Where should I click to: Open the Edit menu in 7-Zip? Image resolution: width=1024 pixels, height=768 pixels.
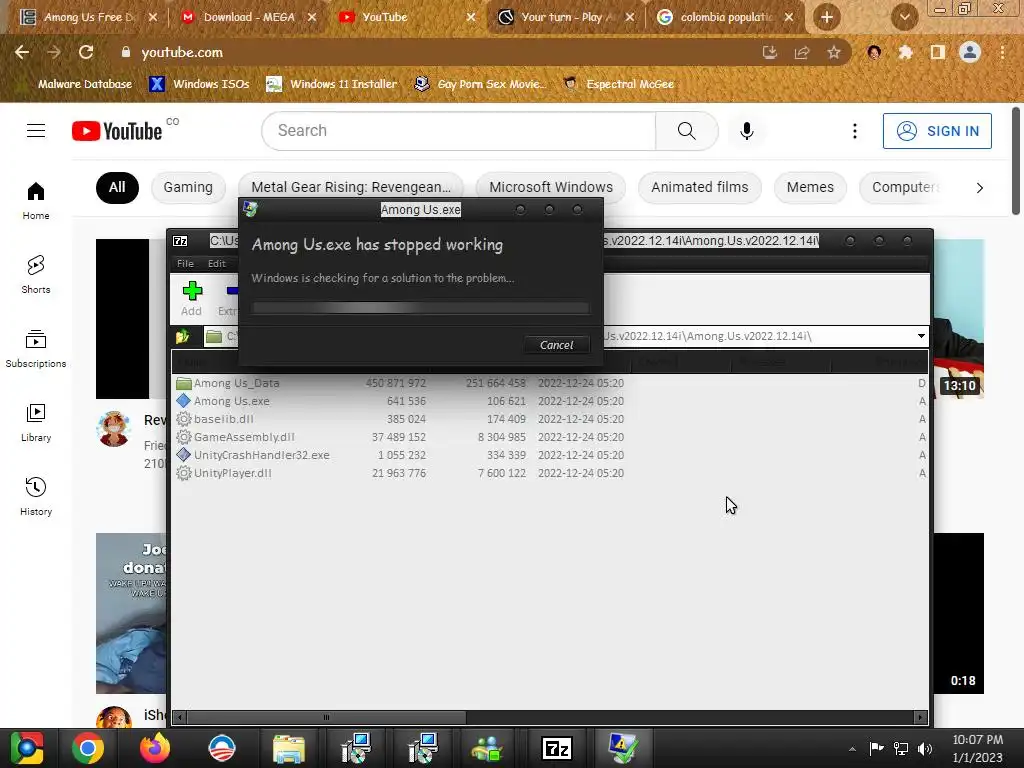point(217,263)
